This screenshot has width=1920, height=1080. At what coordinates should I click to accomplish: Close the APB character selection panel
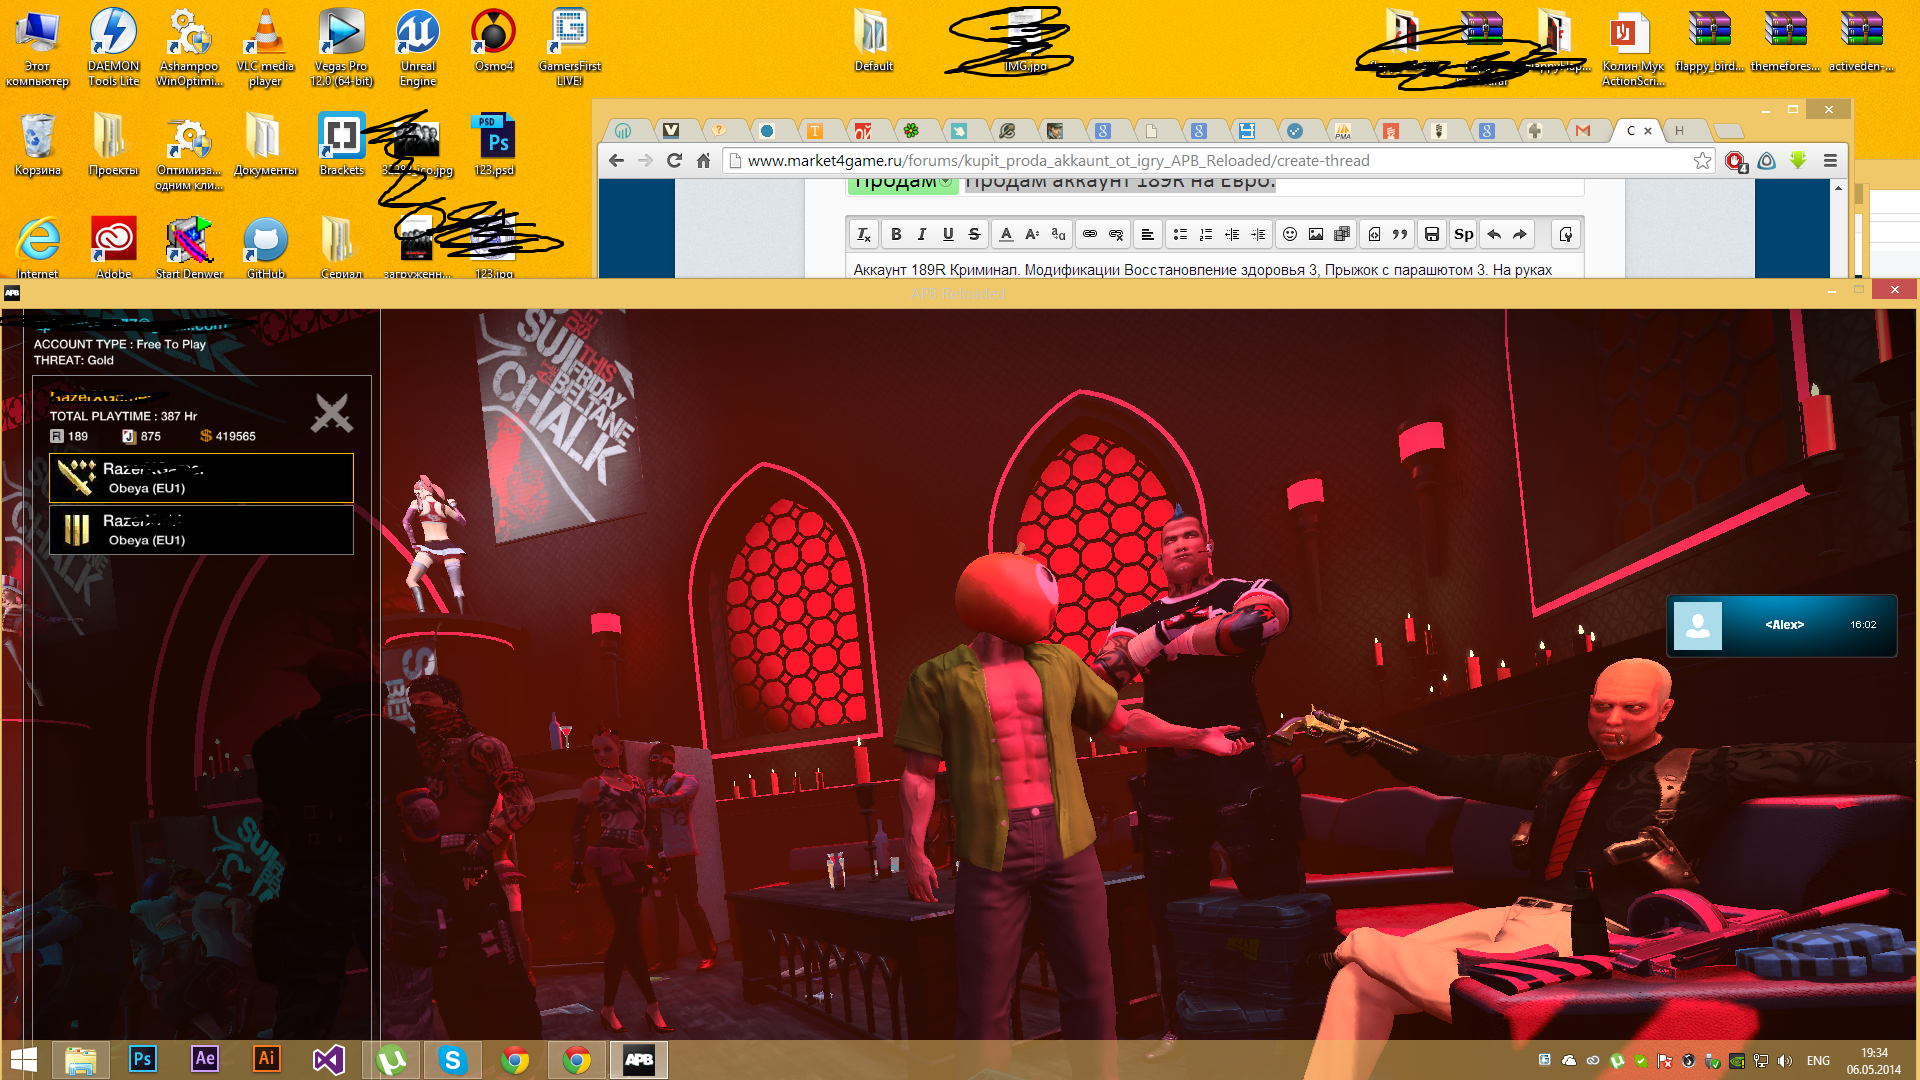331,412
